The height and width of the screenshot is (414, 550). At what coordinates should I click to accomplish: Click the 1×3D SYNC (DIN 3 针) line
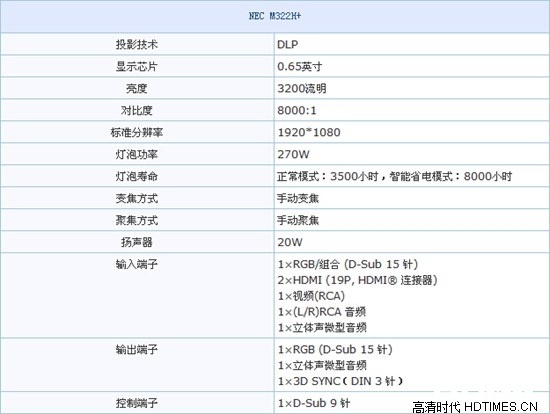(340, 381)
